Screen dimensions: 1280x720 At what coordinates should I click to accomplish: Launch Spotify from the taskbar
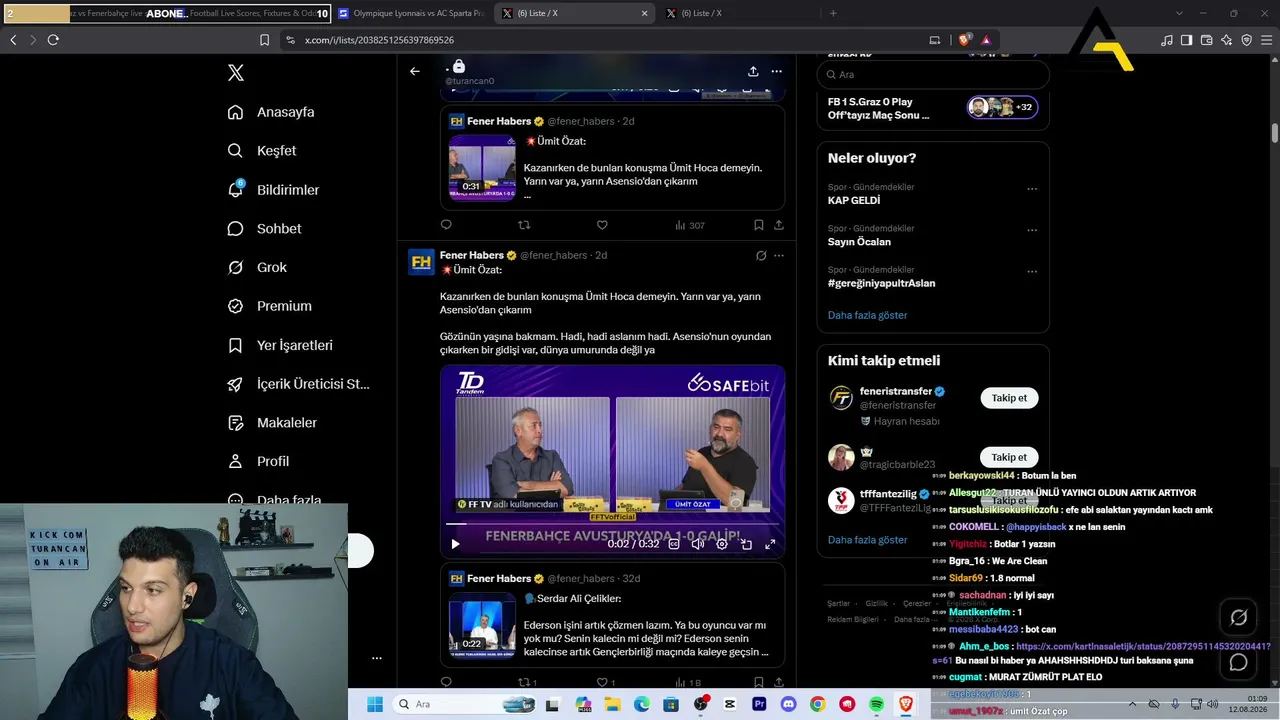click(877, 705)
